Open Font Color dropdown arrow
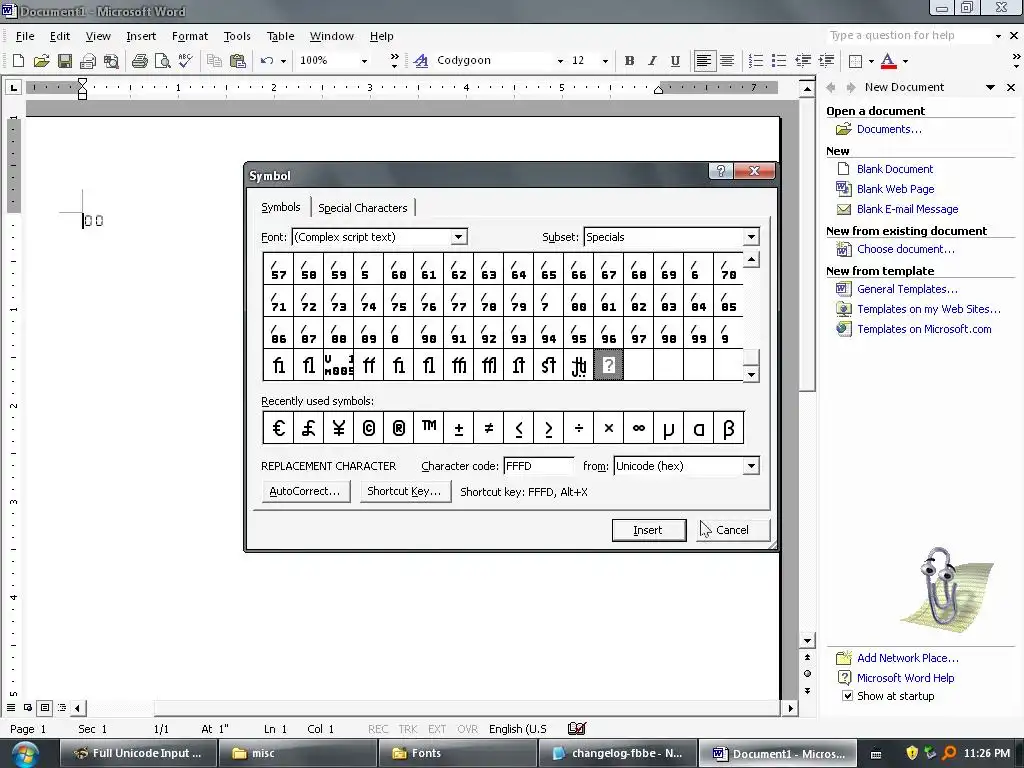The image size is (1024, 768). 905,61
